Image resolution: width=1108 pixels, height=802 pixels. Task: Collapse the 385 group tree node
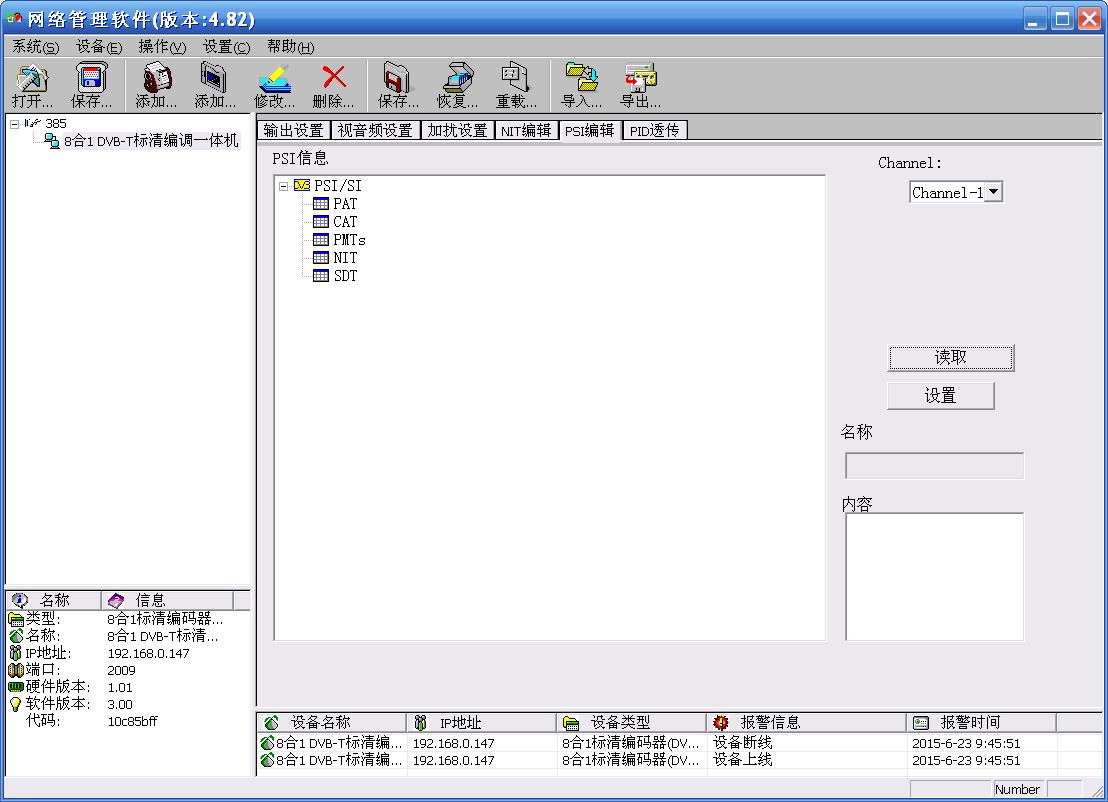(x=14, y=124)
